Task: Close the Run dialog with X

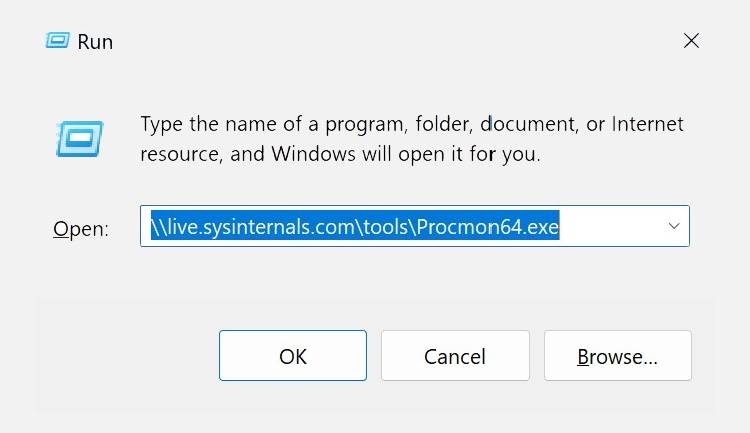Action: coord(691,41)
